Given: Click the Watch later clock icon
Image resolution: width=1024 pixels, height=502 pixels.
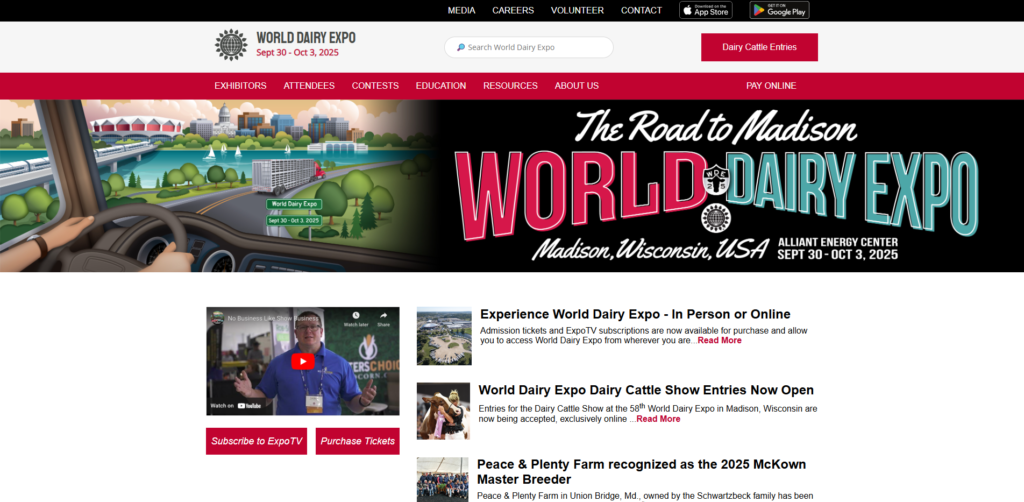Looking at the screenshot, I should [x=356, y=316].
